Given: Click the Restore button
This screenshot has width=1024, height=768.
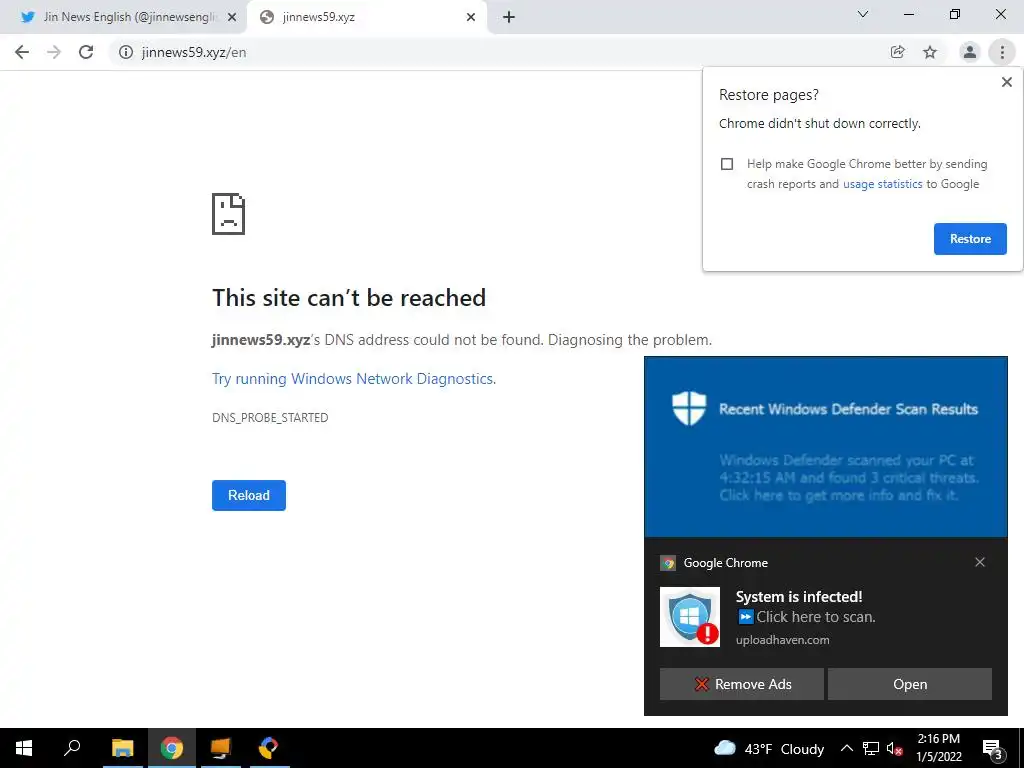Looking at the screenshot, I should point(970,239).
